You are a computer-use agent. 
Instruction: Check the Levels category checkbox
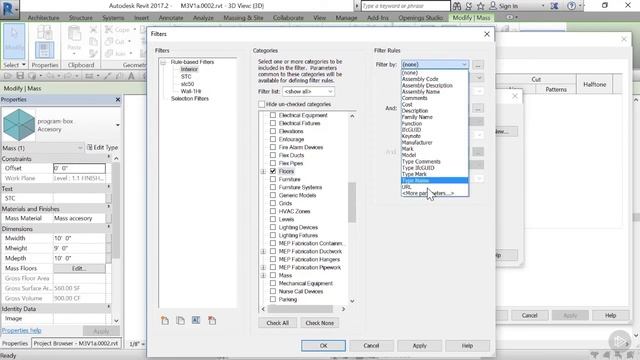273,219
